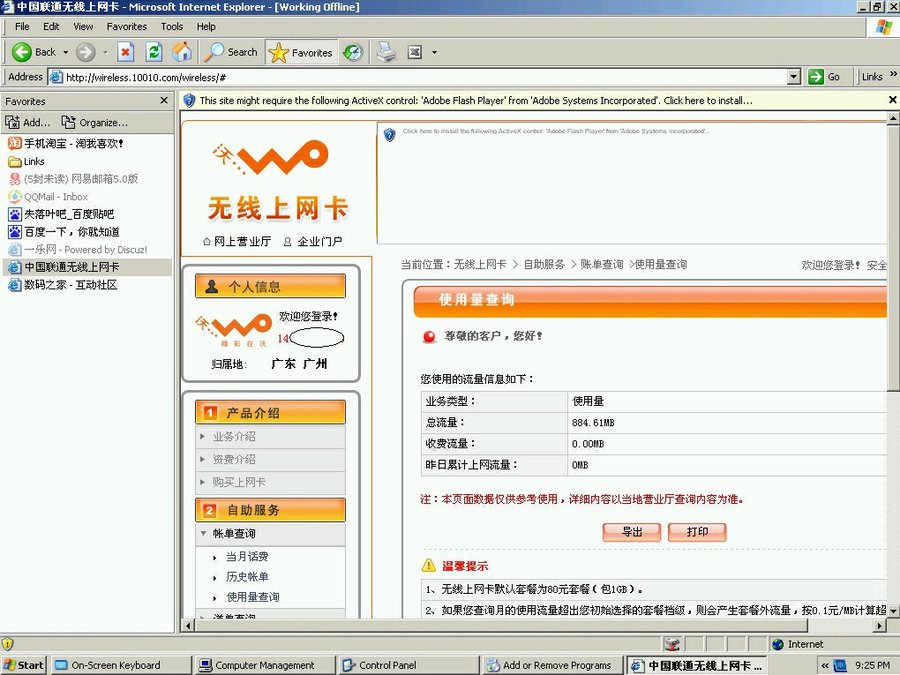This screenshot has height=675, width=900.
Task: Toggle the Favorites toolbar button
Action: point(301,52)
